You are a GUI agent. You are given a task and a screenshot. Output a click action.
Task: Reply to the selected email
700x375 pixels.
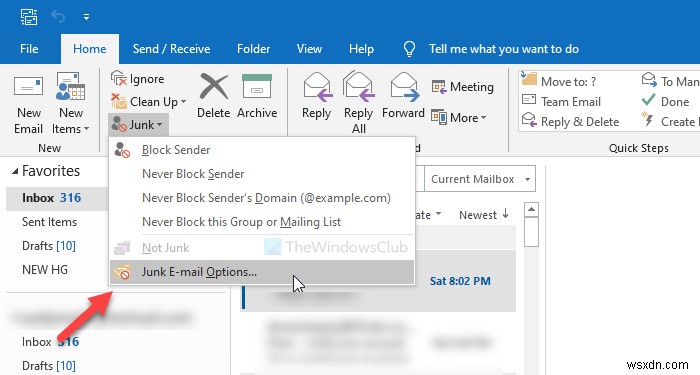(316, 96)
